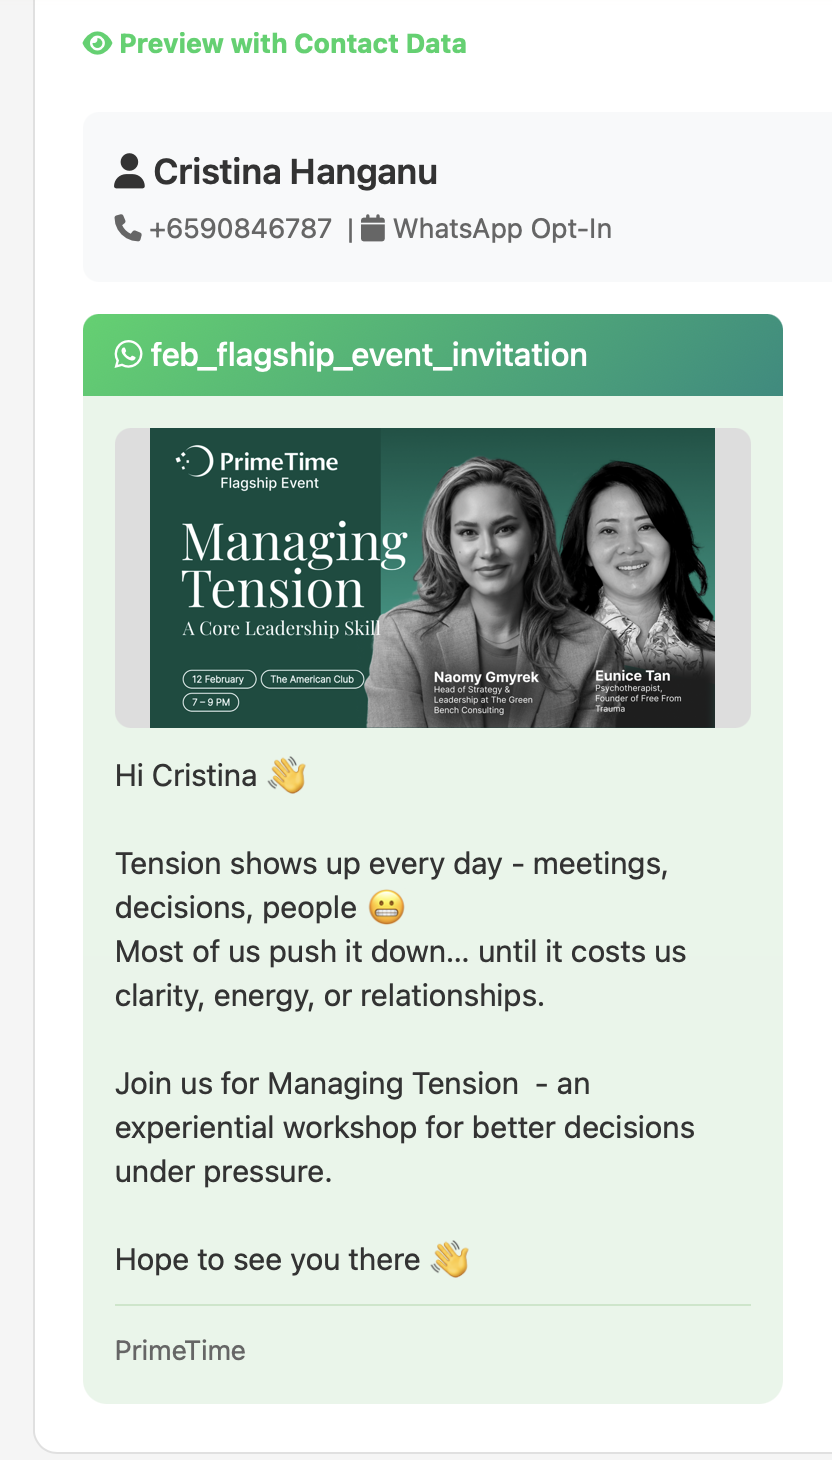Select the contact name Cristina Hanganu
This screenshot has width=832, height=1460.
click(295, 172)
